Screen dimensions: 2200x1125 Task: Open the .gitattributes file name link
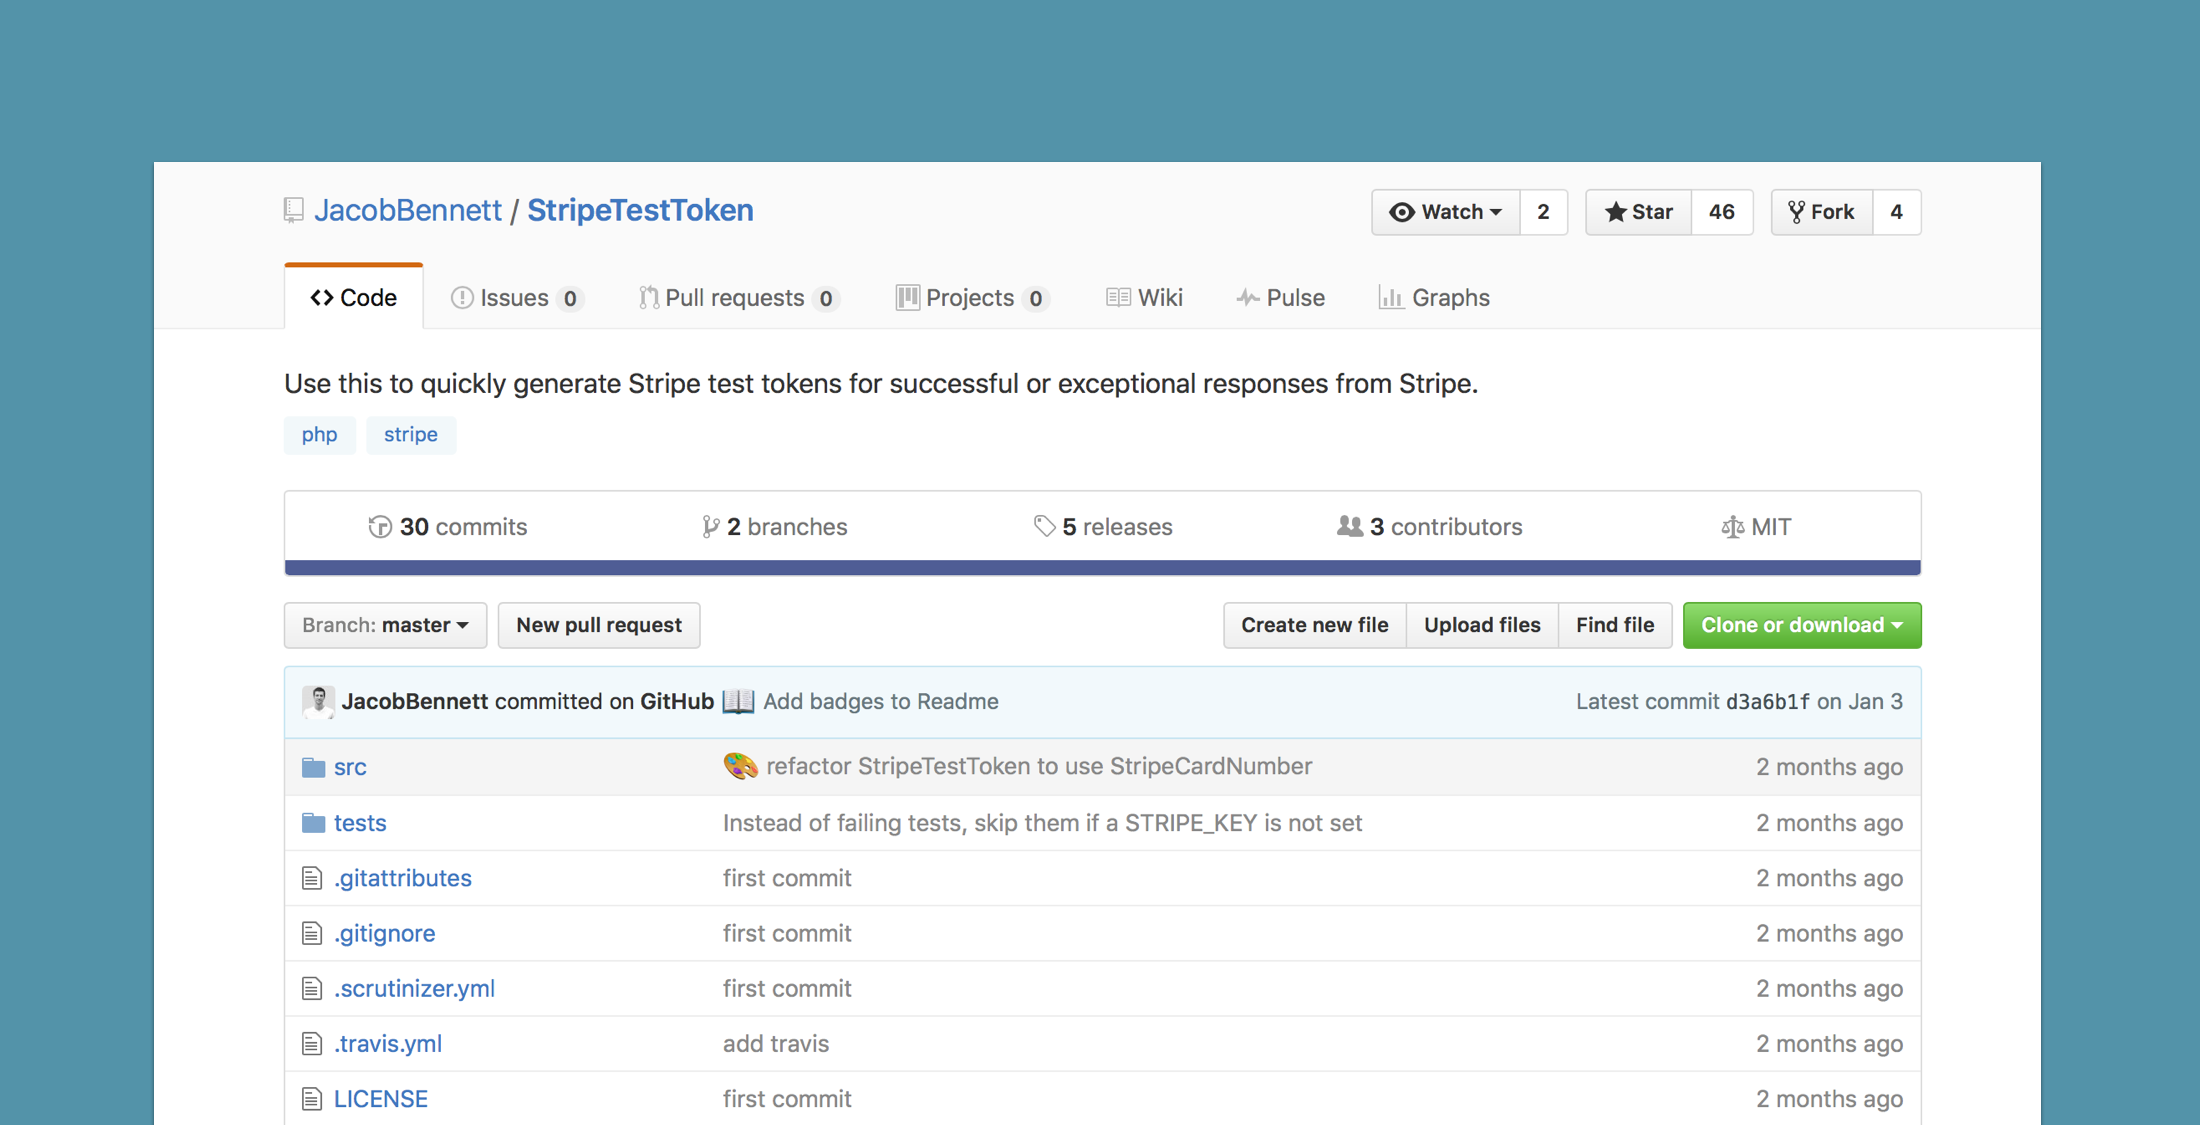[403, 878]
